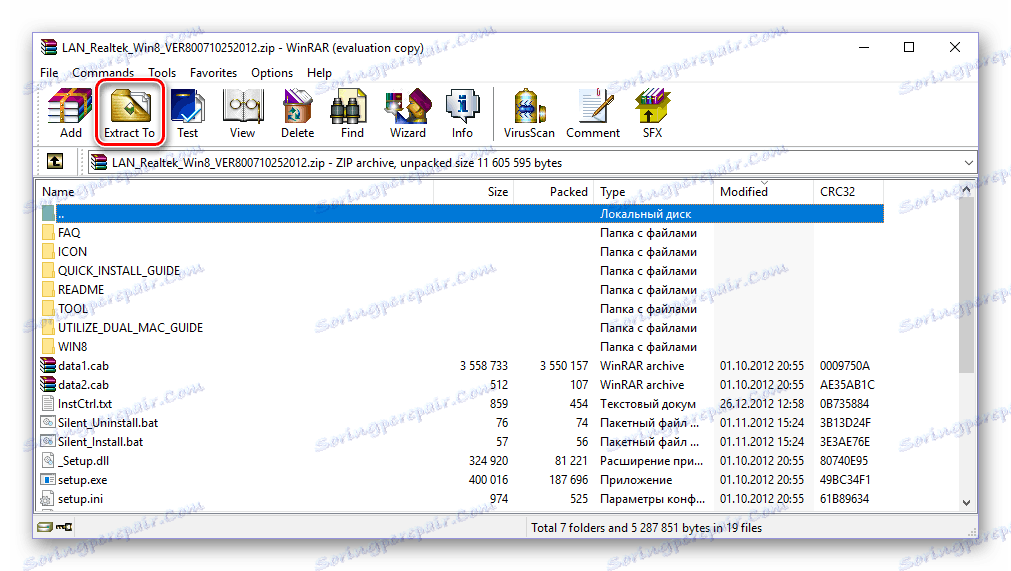1011x571 pixels.
Task: Sort list by Size column
Action: 474,191
